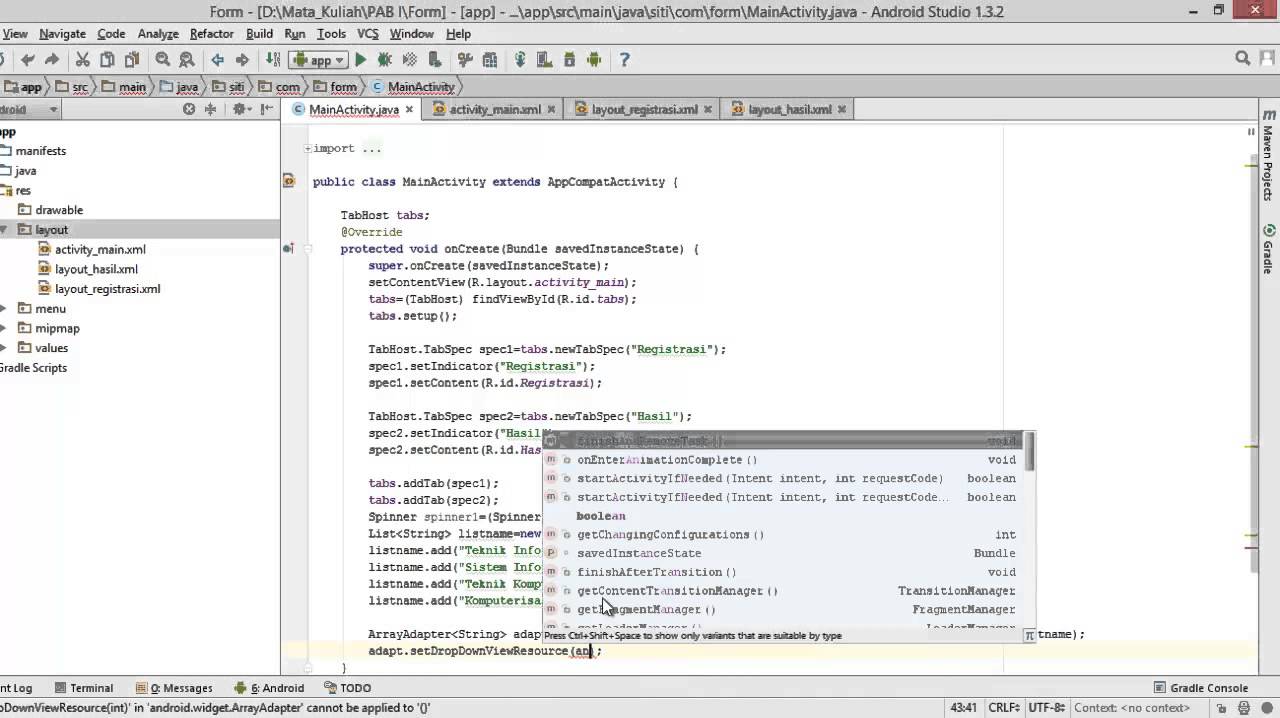Click the Search Everywhere magnifier icon
The width and height of the screenshot is (1280, 718).
pos(1243,59)
